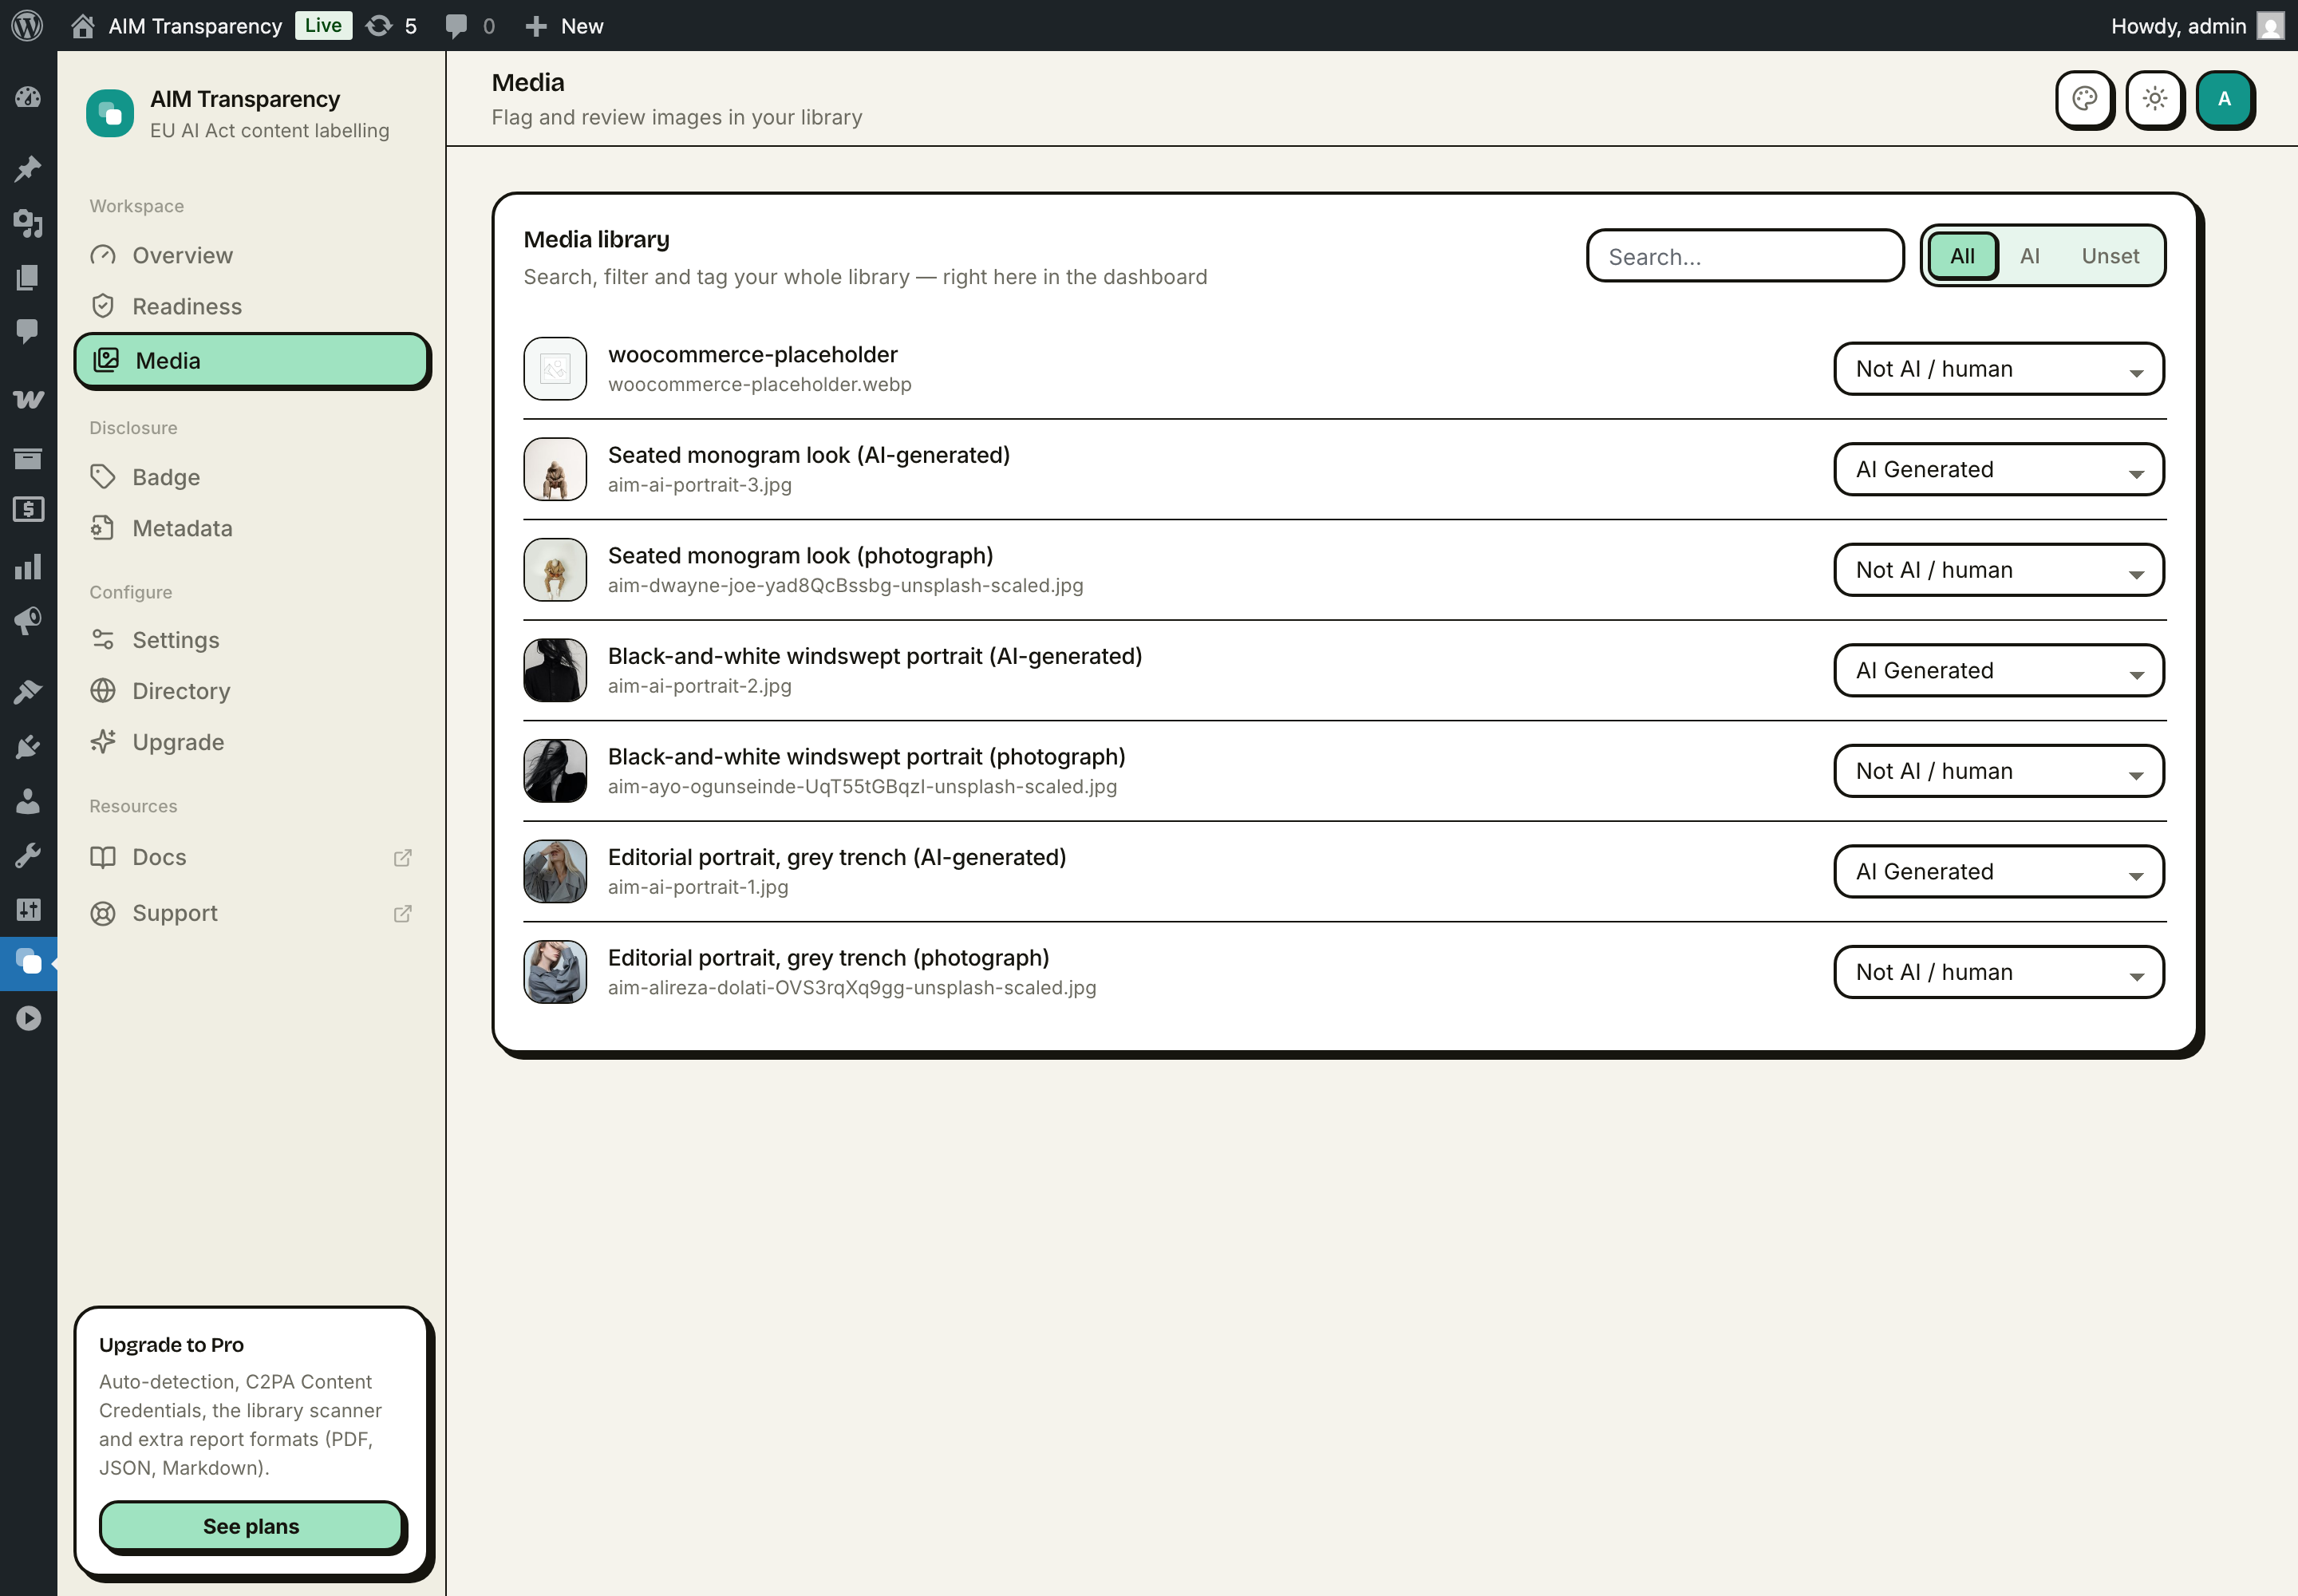The width and height of the screenshot is (2298, 1596).
Task: Open Analytics via the bar chart icon
Action: pyautogui.click(x=28, y=567)
